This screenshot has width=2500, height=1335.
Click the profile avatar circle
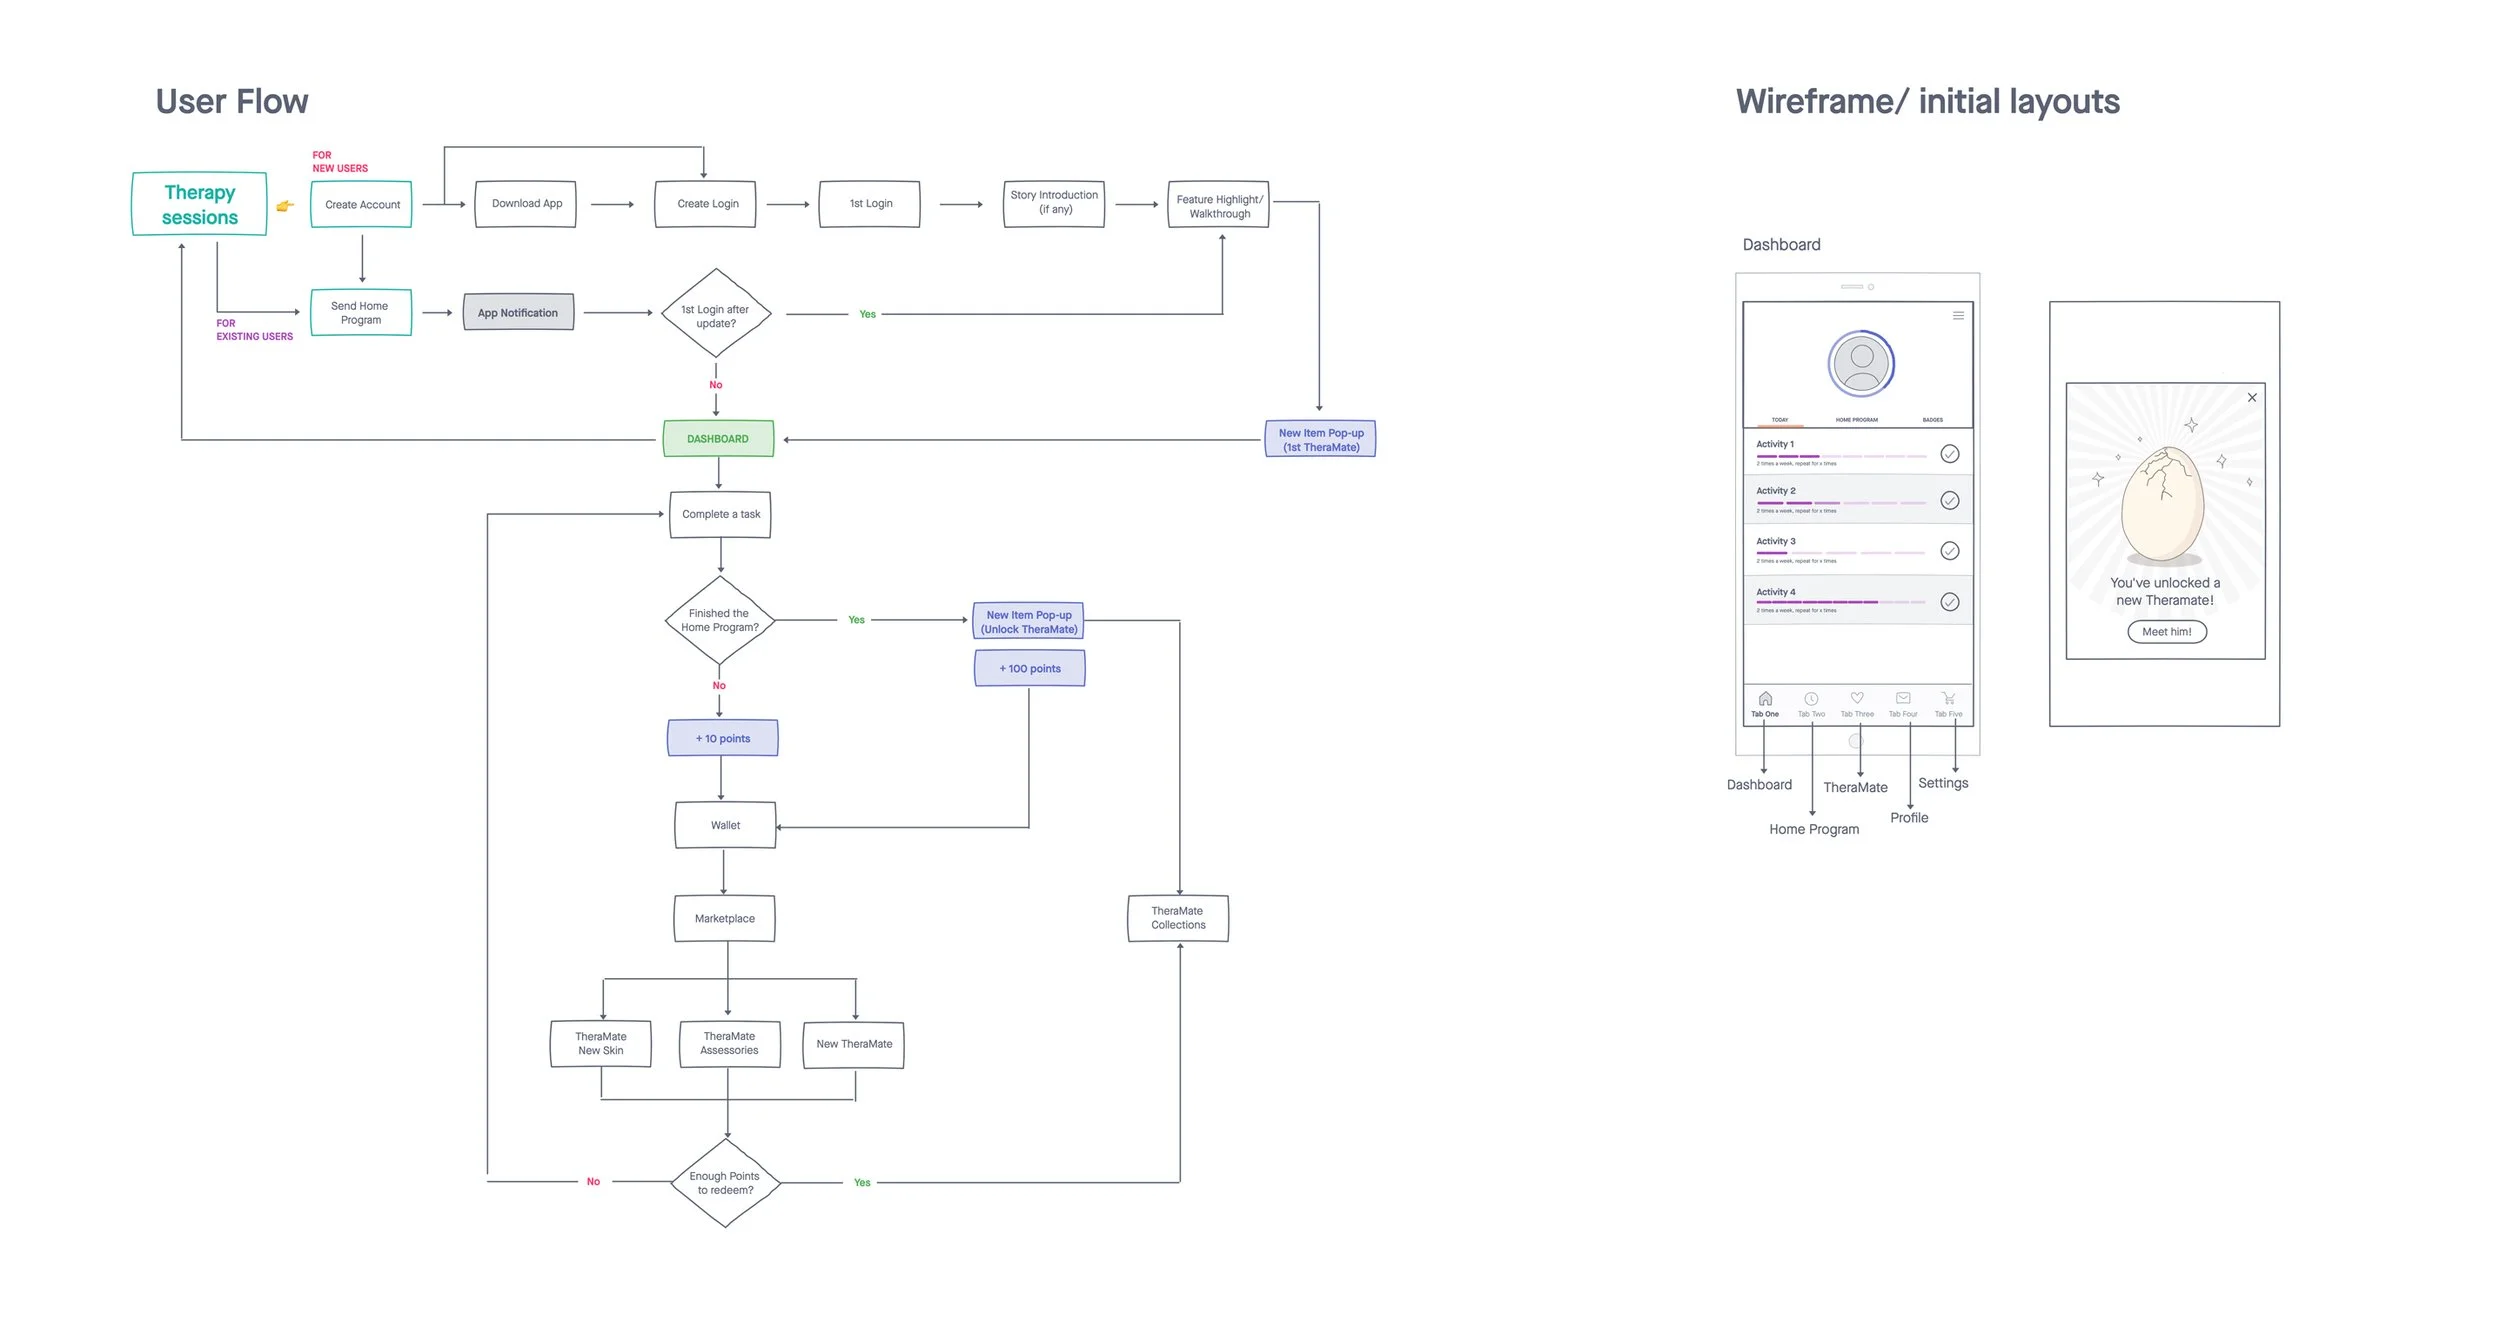click(1861, 364)
